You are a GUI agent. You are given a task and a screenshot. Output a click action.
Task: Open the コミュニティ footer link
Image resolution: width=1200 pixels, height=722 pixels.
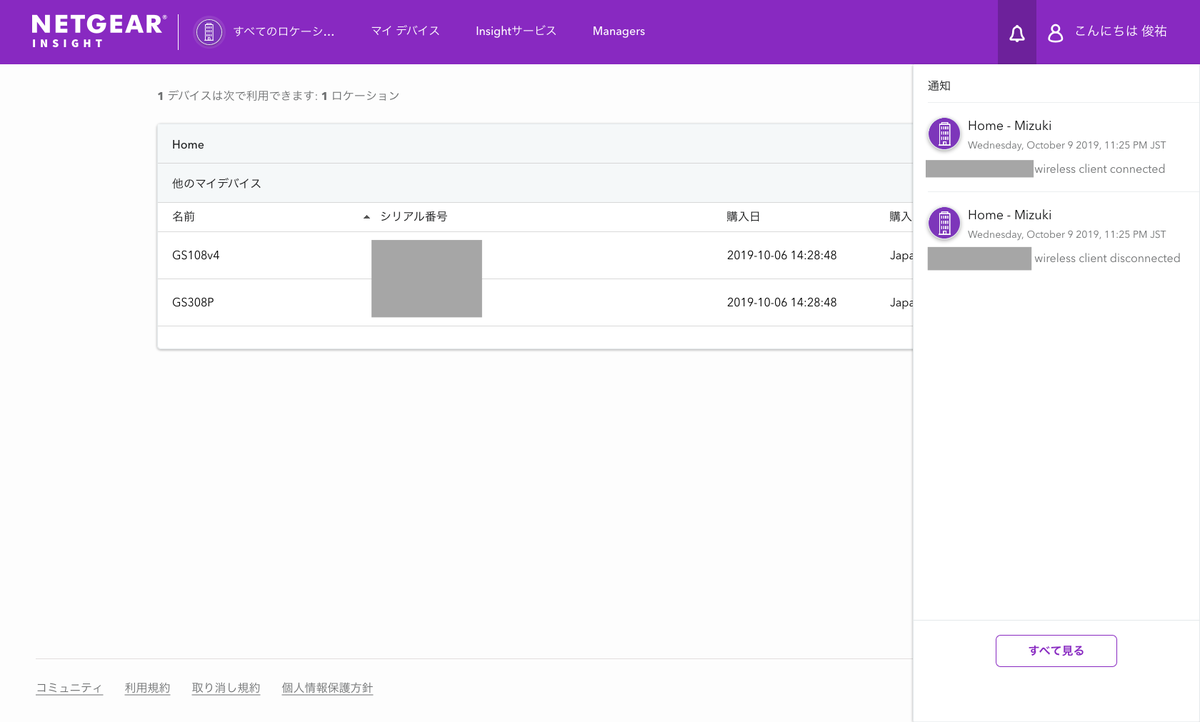point(69,688)
